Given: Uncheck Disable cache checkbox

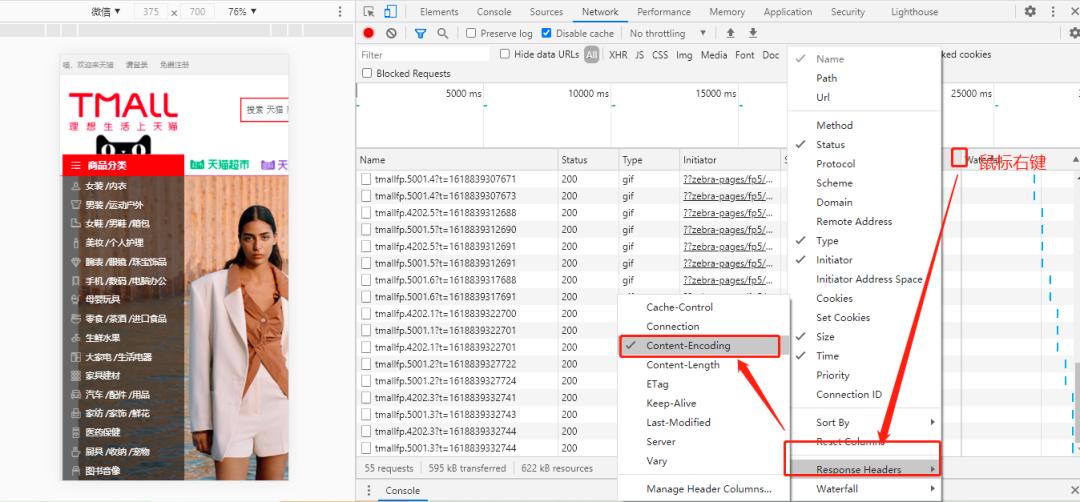Looking at the screenshot, I should click(x=547, y=33).
